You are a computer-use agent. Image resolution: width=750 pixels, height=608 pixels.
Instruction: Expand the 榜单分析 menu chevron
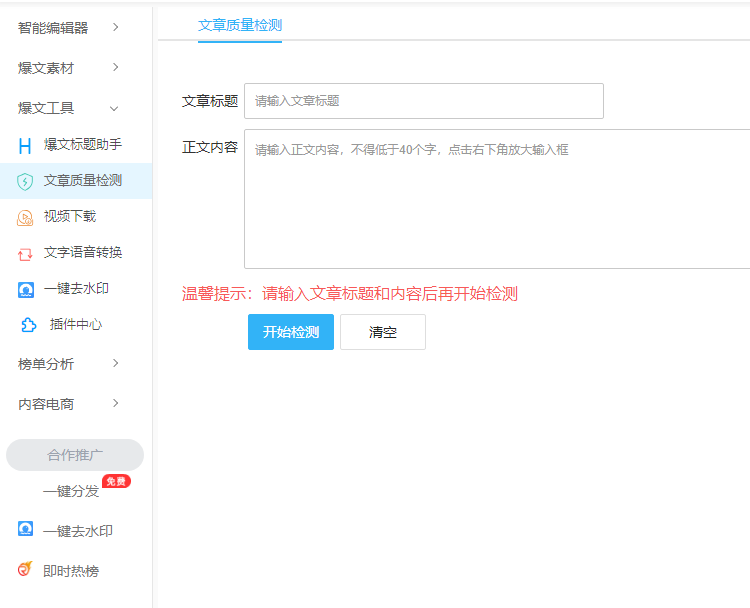[116, 363]
